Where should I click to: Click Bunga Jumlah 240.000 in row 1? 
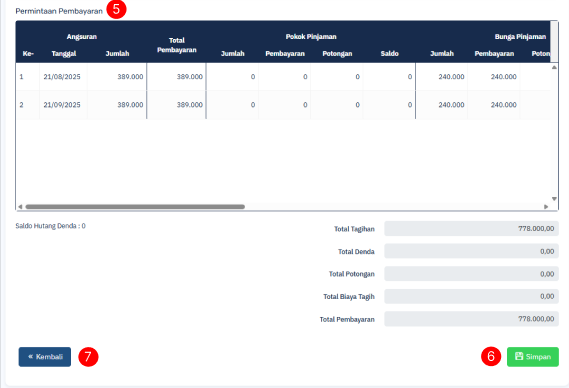pos(451,77)
